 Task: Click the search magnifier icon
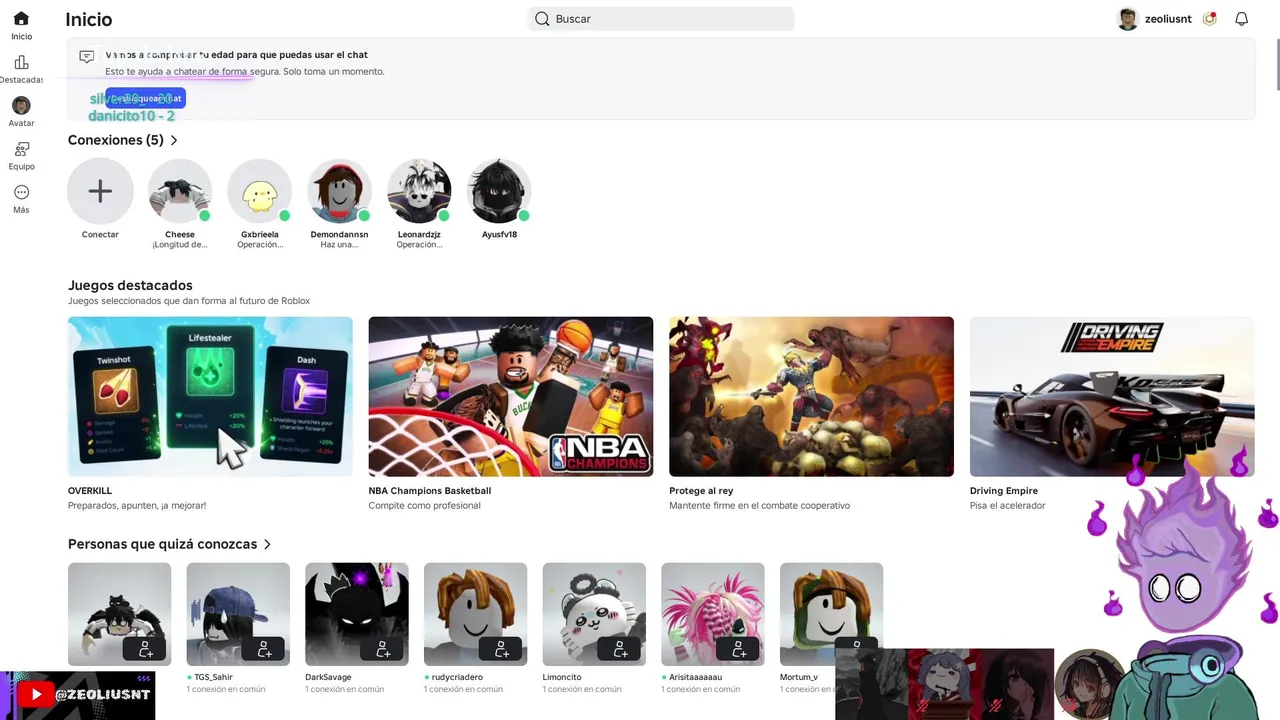click(542, 19)
